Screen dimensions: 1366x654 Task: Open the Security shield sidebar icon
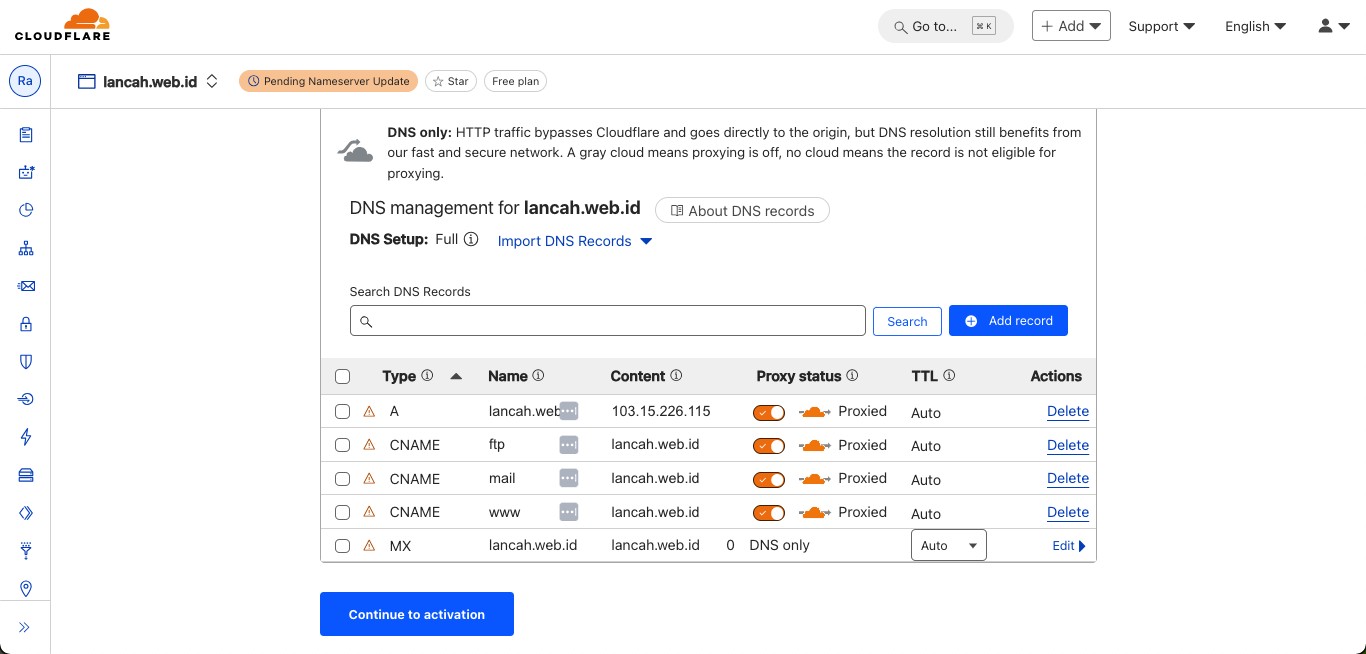(x=26, y=362)
